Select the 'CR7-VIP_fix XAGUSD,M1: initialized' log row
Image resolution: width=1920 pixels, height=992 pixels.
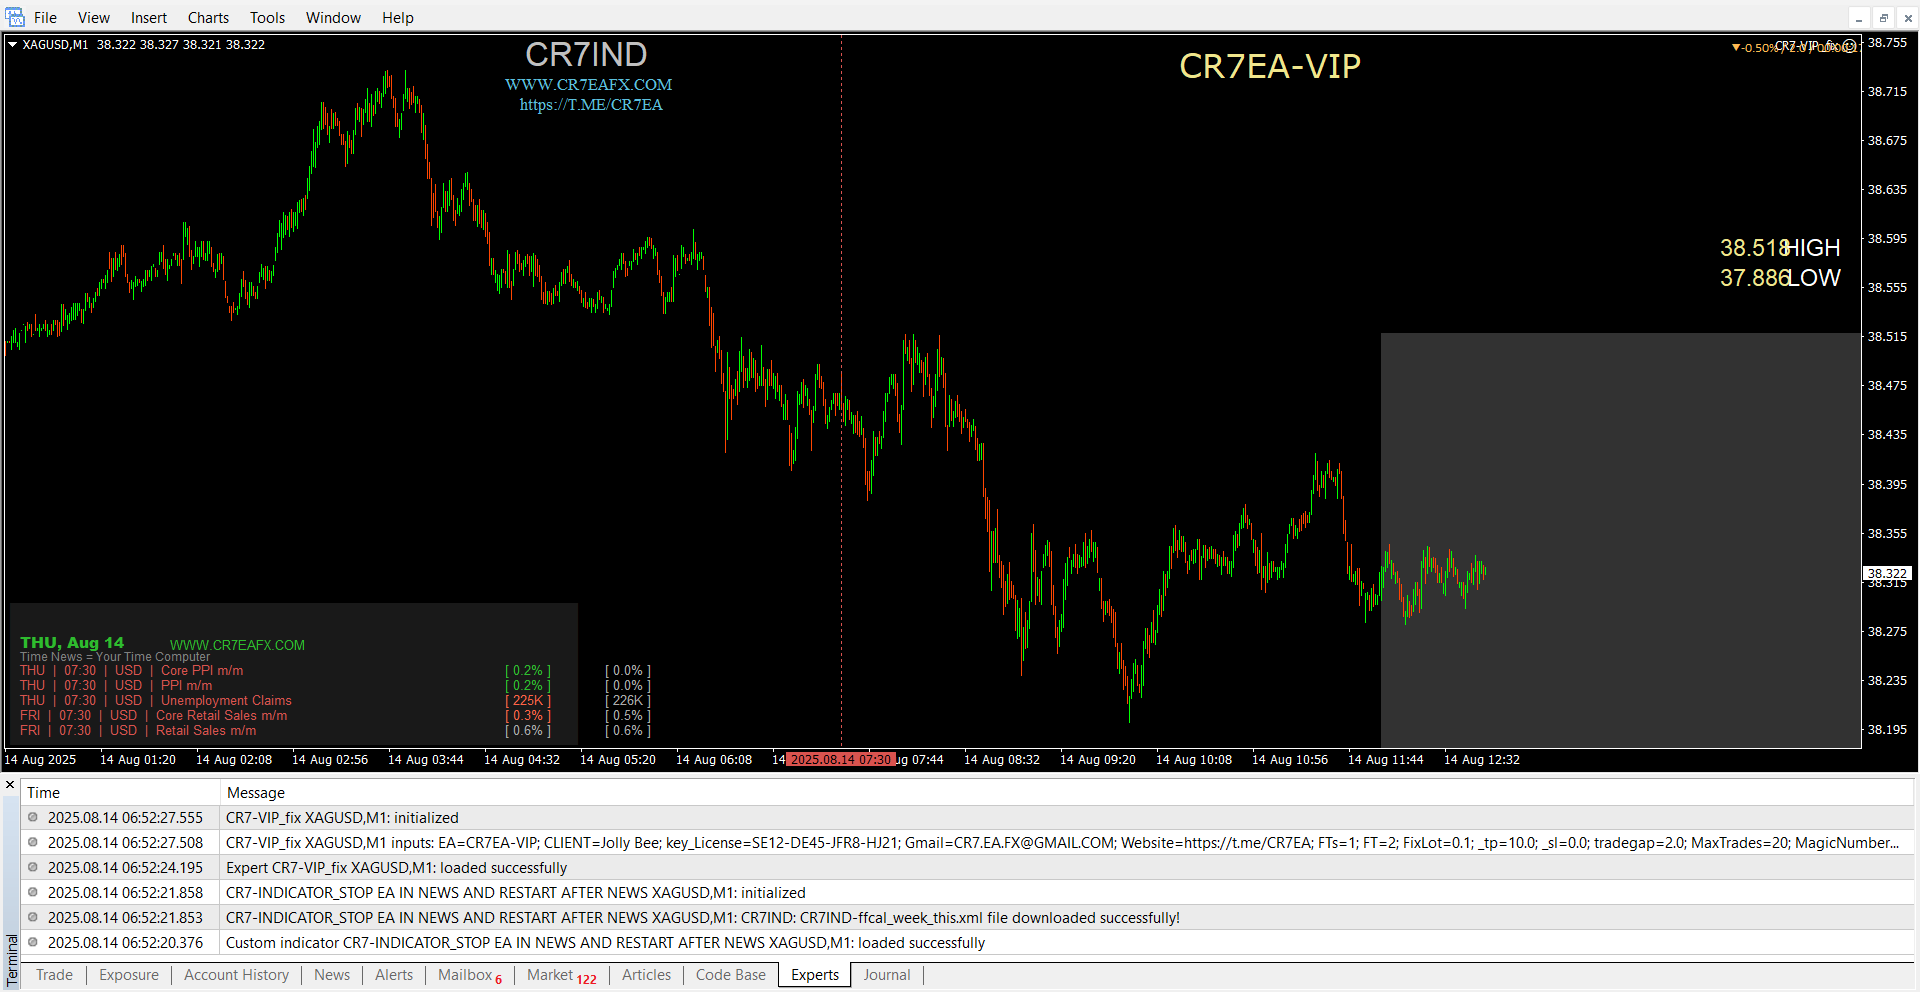(x=967, y=818)
